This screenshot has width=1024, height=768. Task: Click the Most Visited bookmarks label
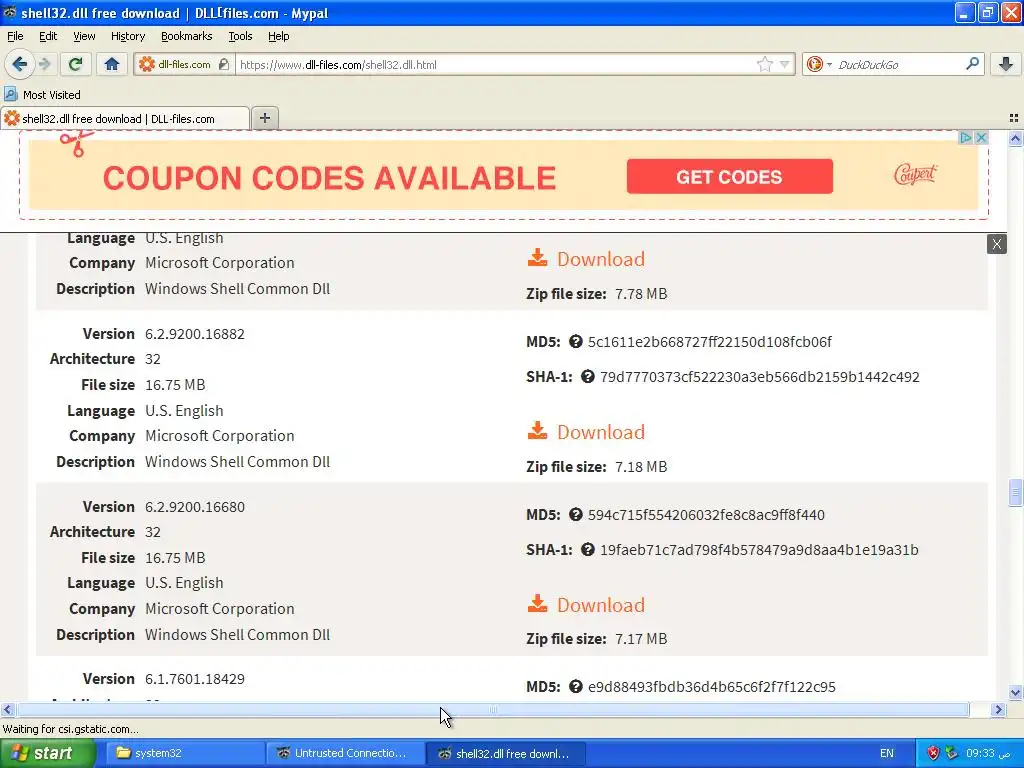pos(52,95)
